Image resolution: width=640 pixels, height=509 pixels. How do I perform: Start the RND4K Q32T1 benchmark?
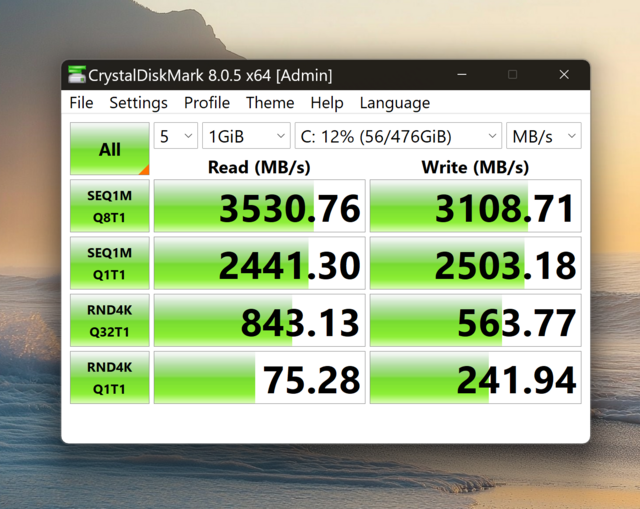tap(109, 320)
